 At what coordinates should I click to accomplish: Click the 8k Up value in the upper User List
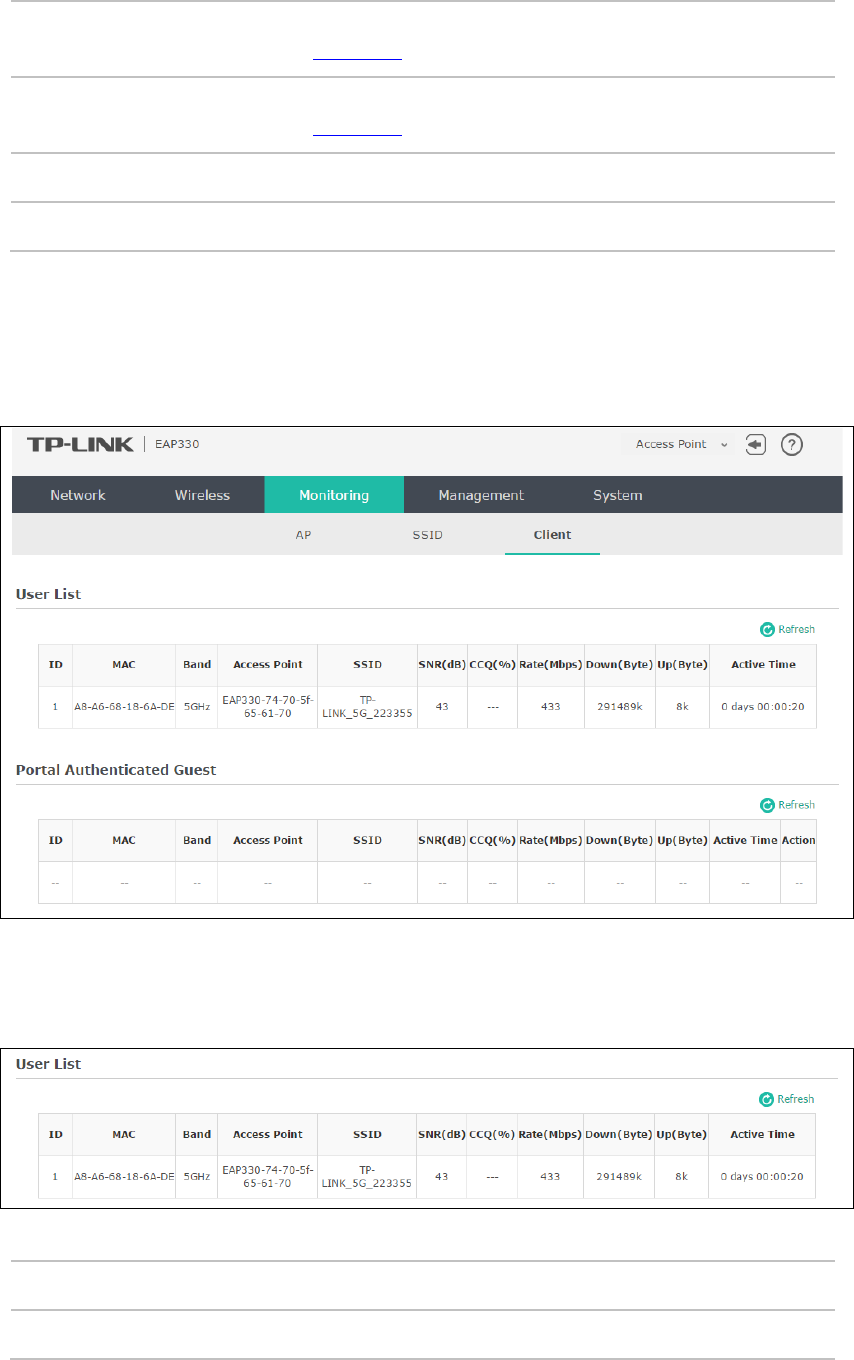click(682, 707)
